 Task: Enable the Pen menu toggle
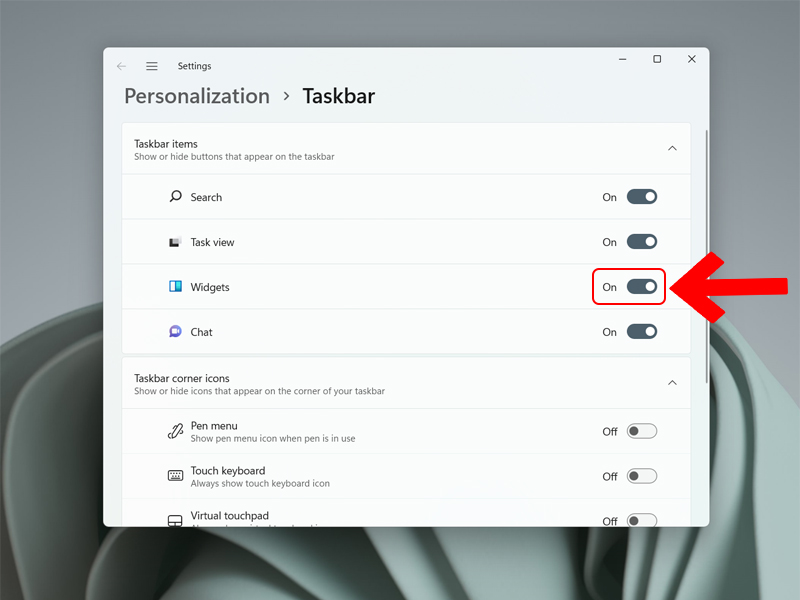pyautogui.click(x=641, y=430)
